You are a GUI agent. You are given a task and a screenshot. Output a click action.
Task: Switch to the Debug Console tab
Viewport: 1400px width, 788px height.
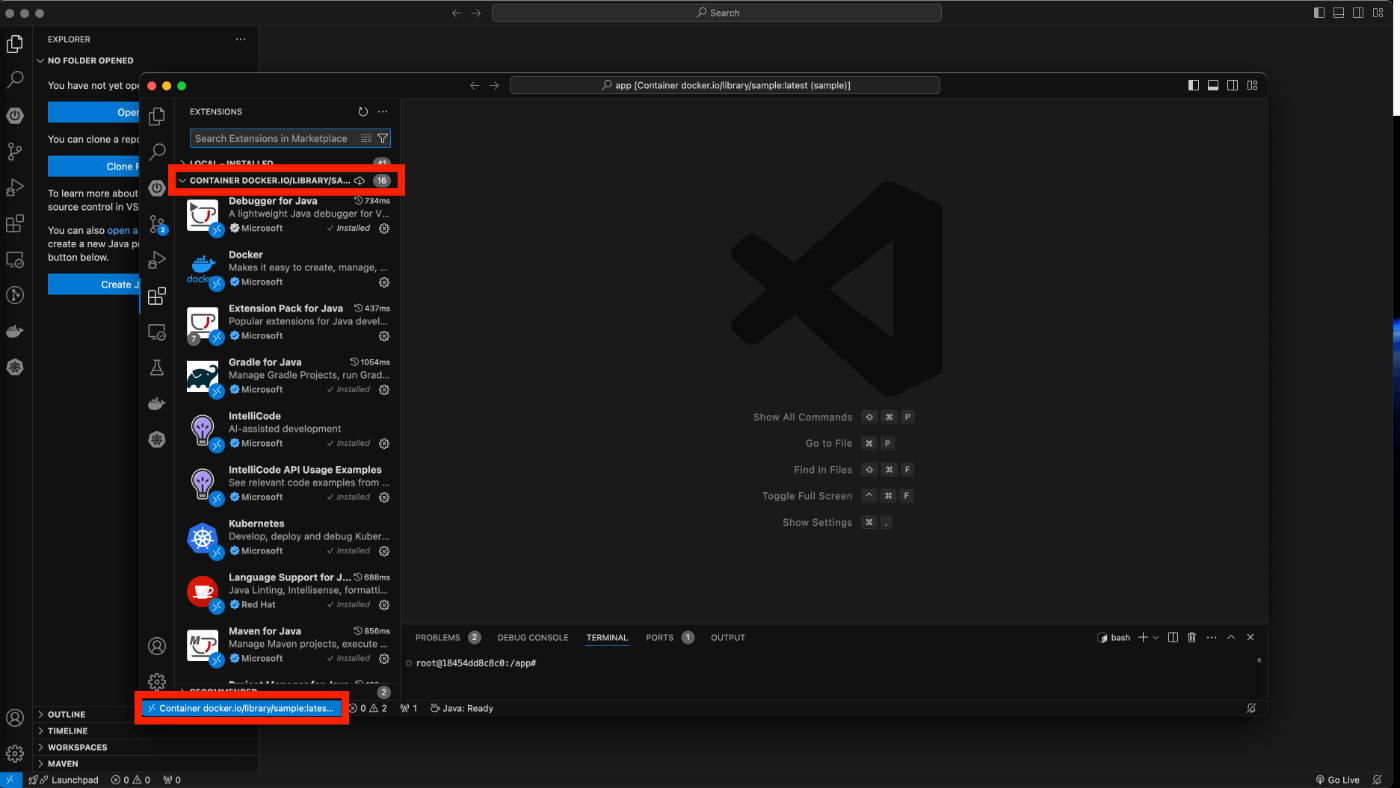(x=533, y=637)
